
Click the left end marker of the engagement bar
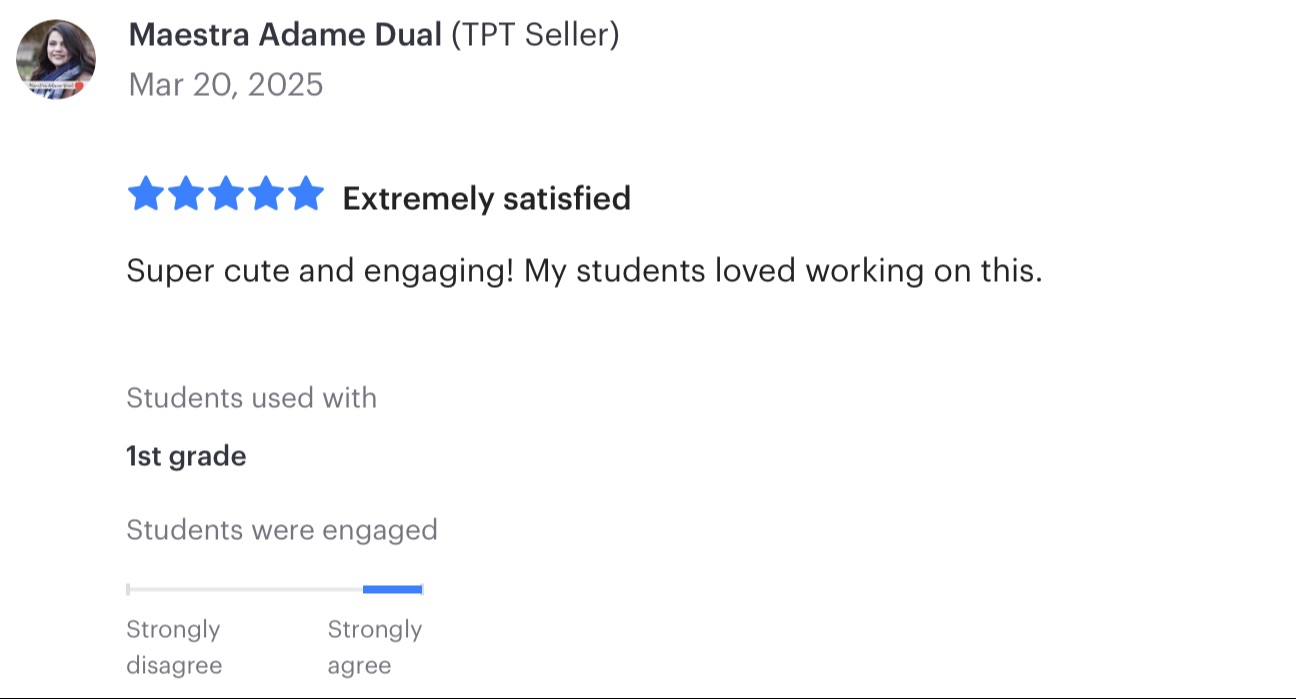[x=128, y=590]
